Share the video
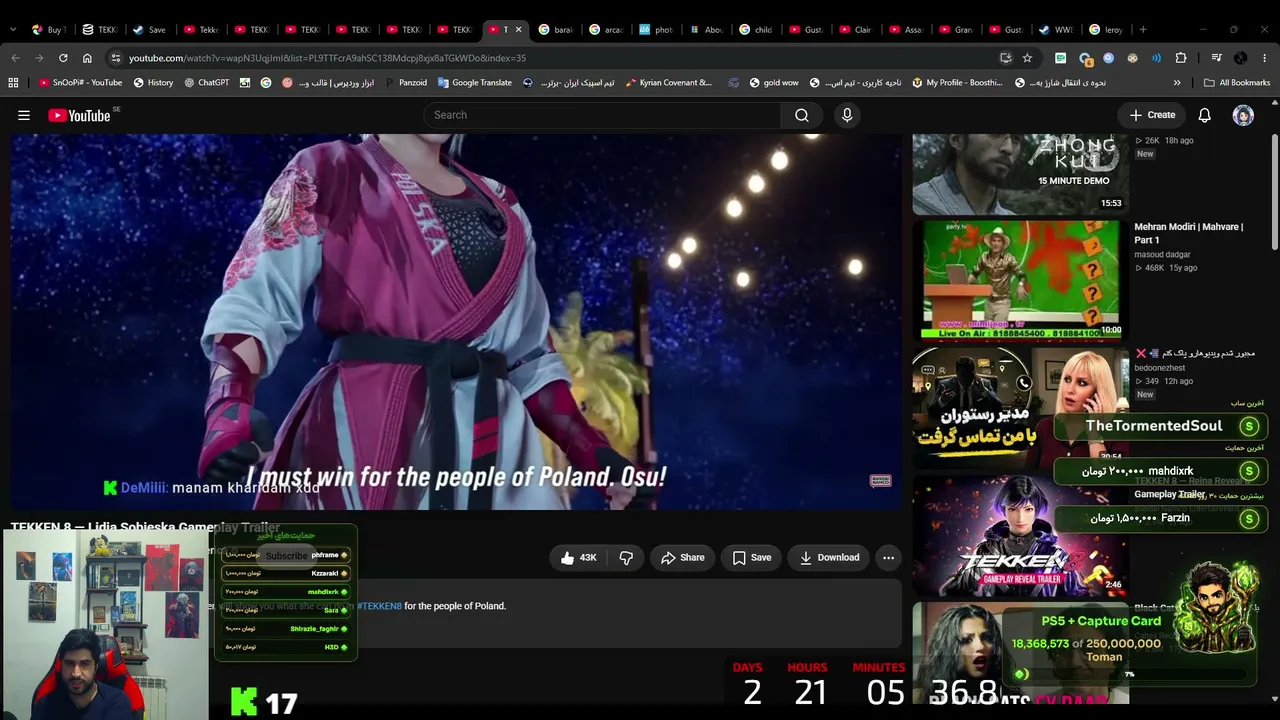 (683, 558)
